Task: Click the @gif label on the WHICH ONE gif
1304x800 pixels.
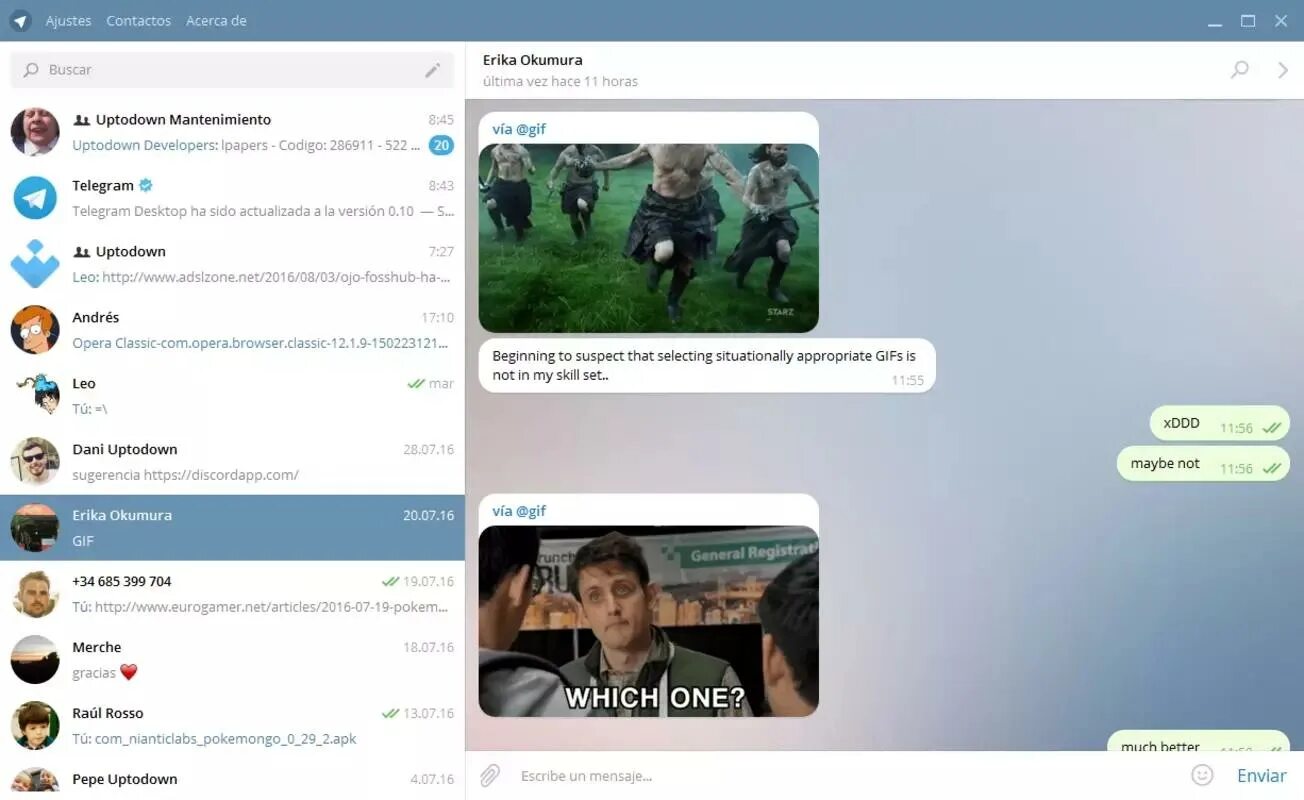Action: tap(532, 510)
